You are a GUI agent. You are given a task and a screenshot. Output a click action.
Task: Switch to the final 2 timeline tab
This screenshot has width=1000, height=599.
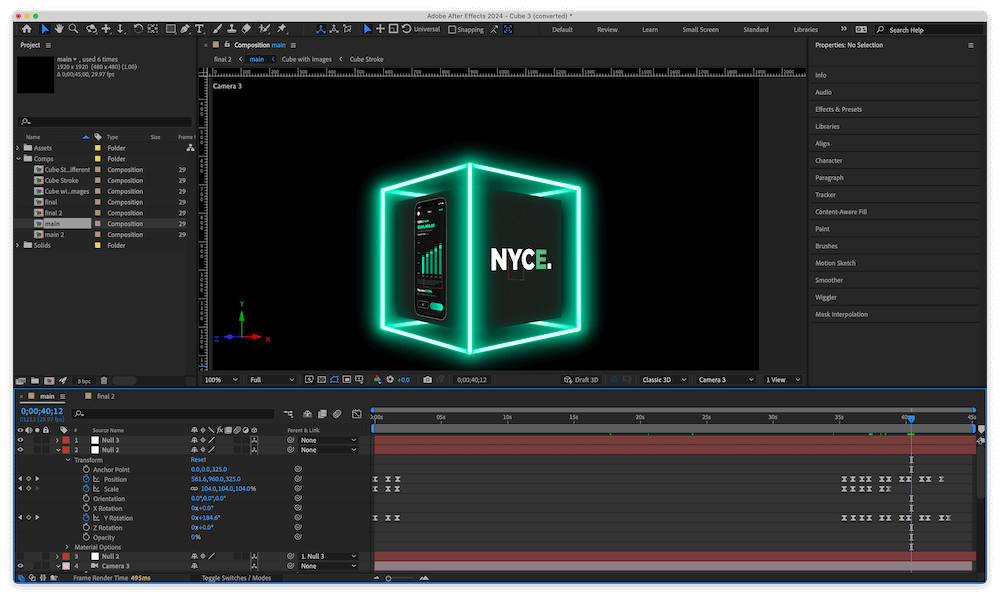(105, 396)
